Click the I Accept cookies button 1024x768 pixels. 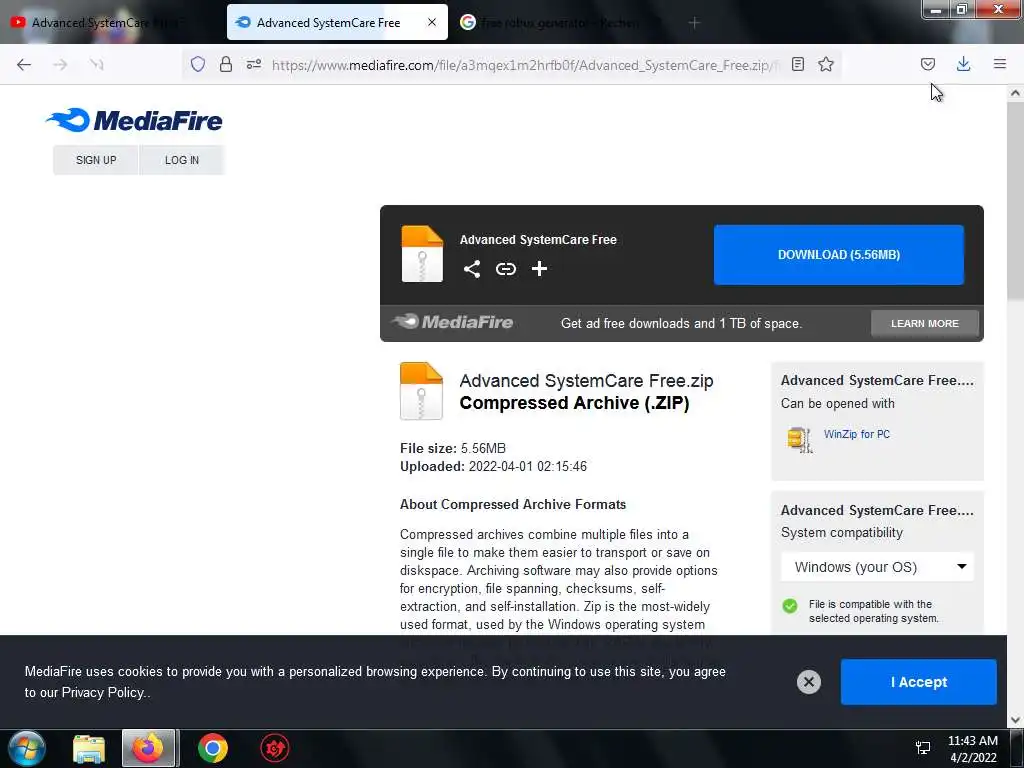click(918, 682)
